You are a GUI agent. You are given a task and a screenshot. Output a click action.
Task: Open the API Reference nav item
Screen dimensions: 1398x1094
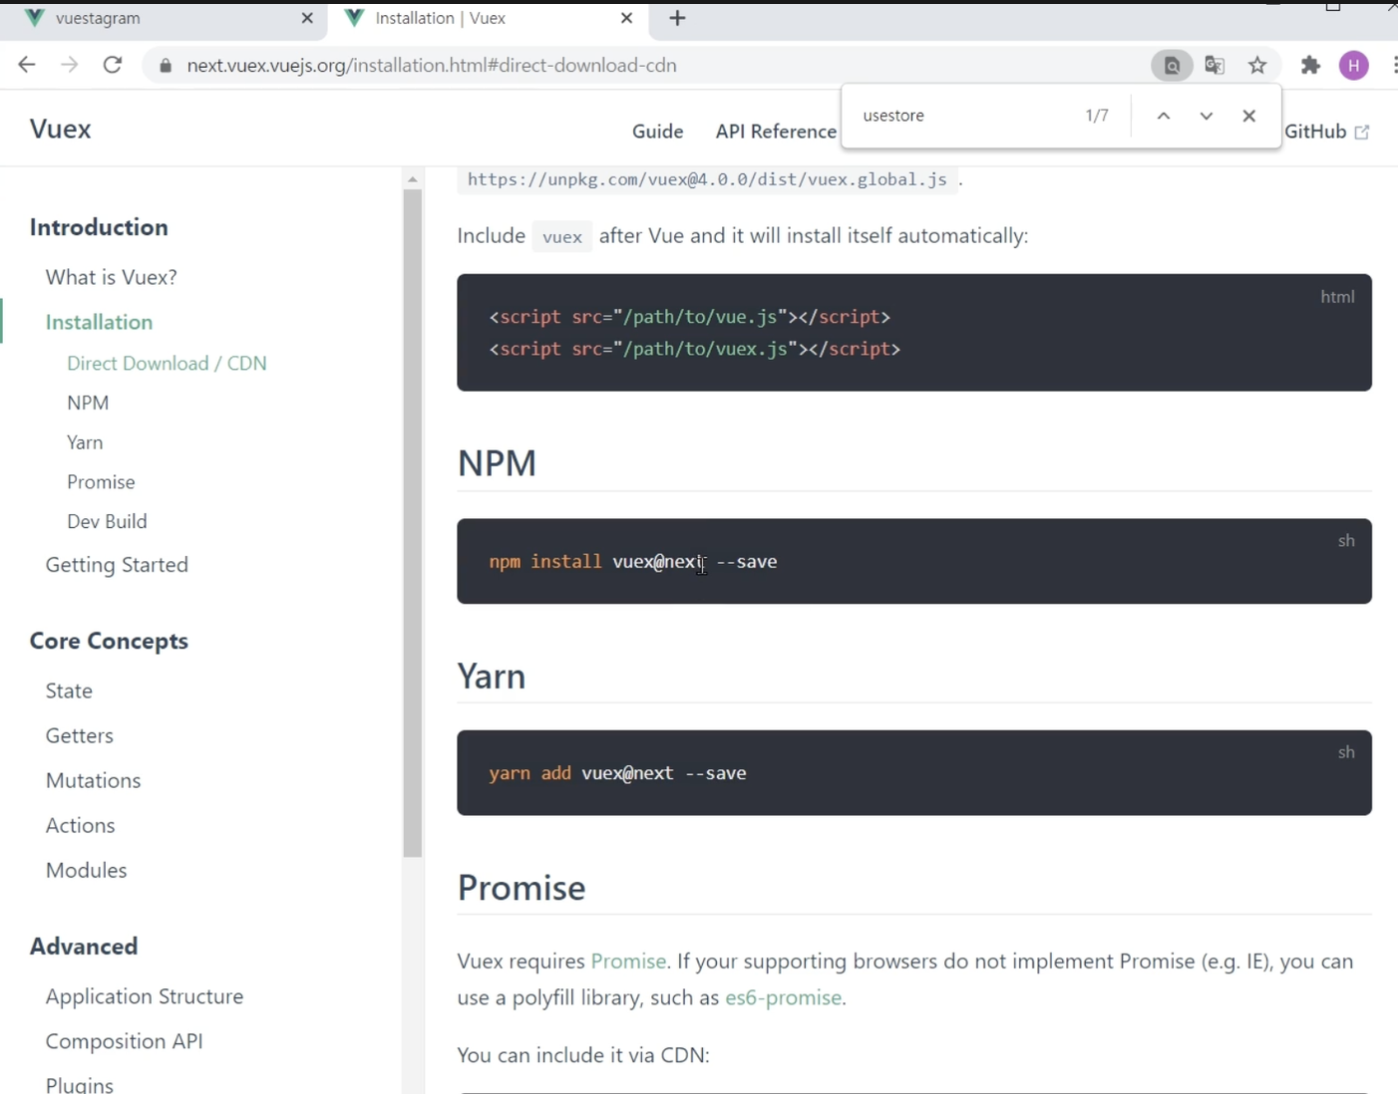776,131
